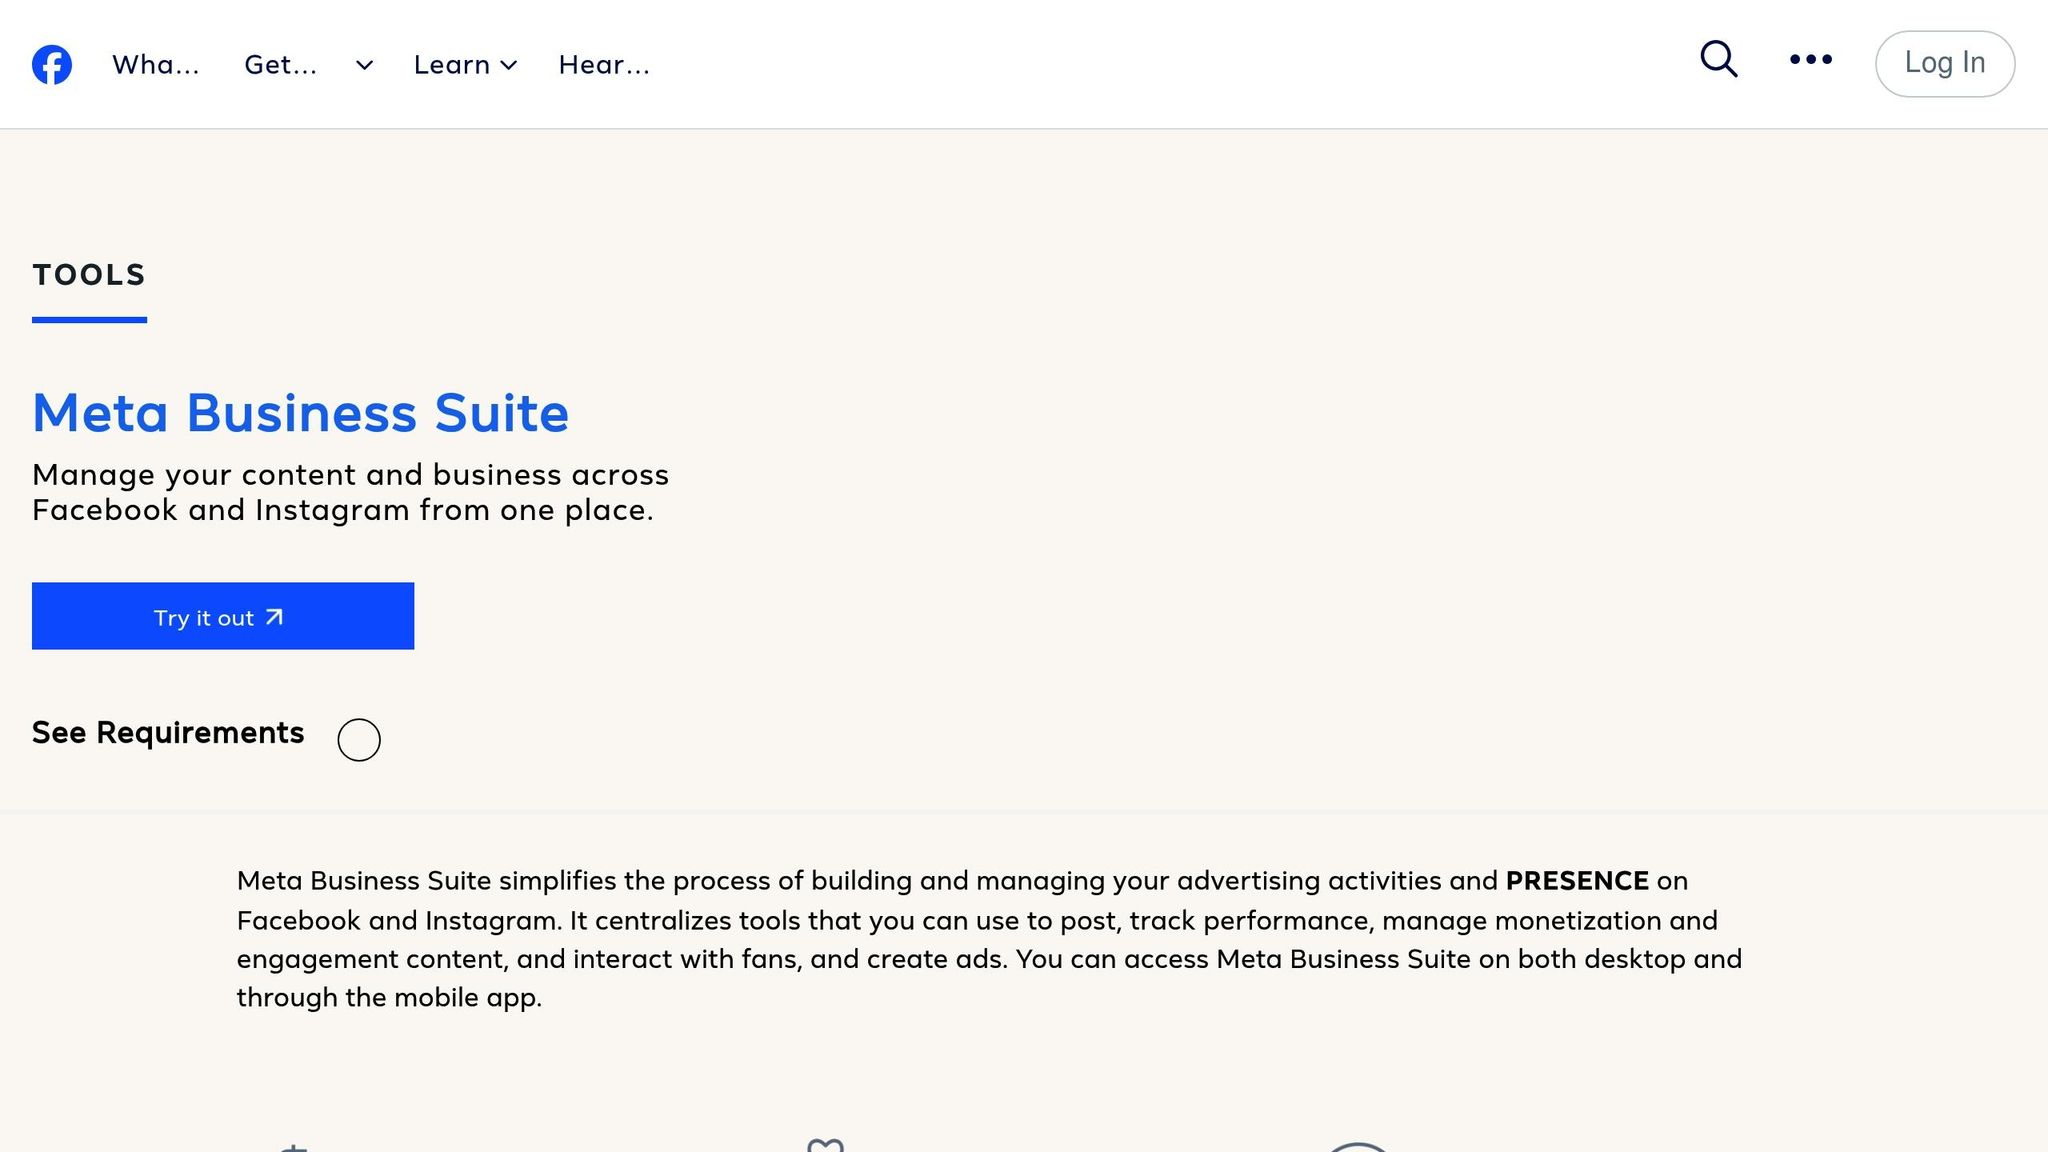Click the Facebook logo icon
Viewport: 2048px width, 1152px height.
52,63
